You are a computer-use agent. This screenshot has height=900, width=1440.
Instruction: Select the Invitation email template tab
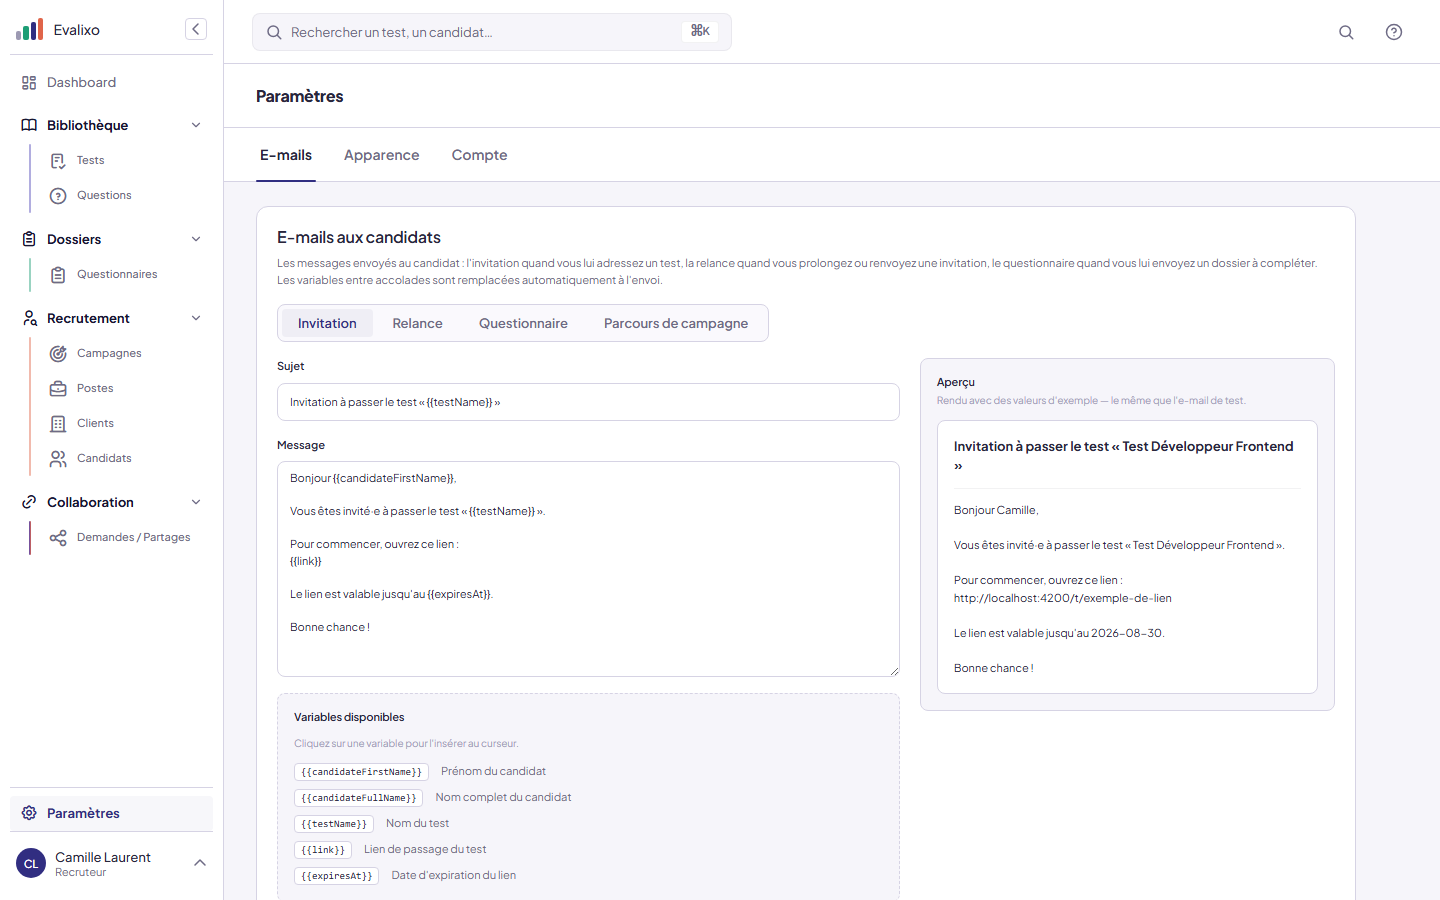[x=327, y=323]
